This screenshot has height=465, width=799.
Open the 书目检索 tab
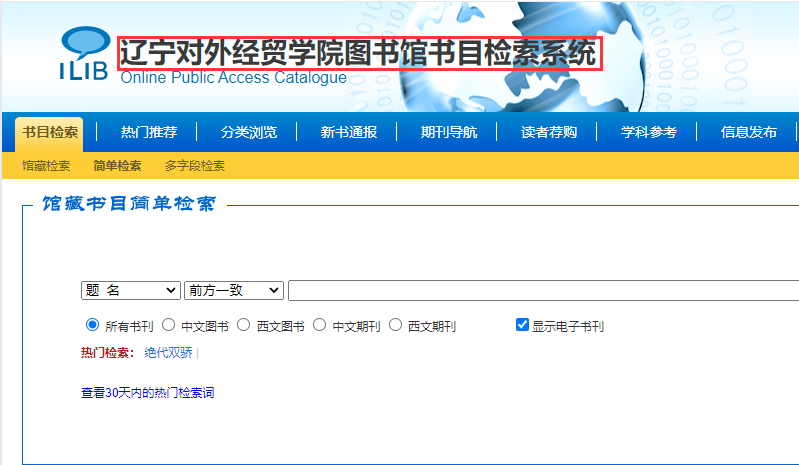click(49, 132)
